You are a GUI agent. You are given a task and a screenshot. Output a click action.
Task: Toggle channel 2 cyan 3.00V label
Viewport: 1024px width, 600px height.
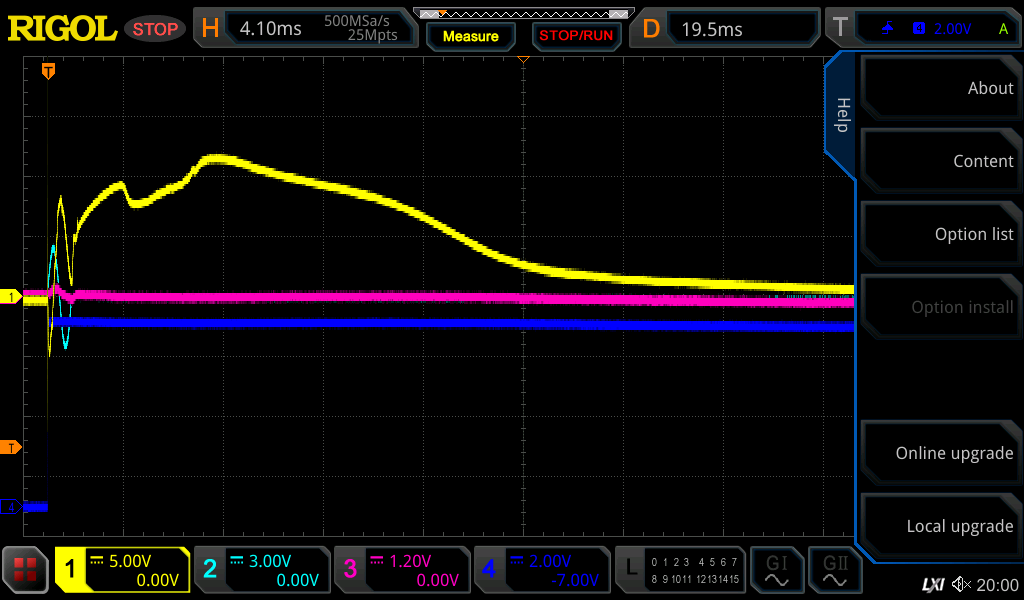coord(261,570)
